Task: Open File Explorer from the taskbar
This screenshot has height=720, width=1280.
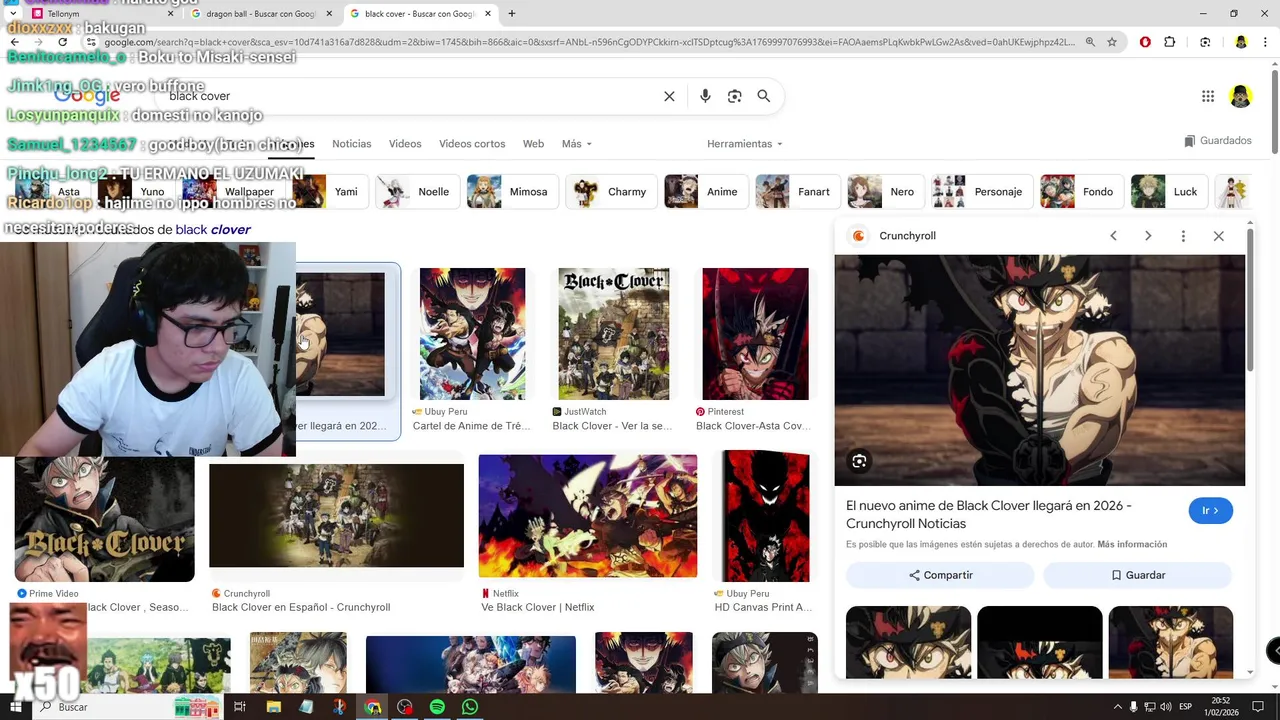Action: point(274,707)
